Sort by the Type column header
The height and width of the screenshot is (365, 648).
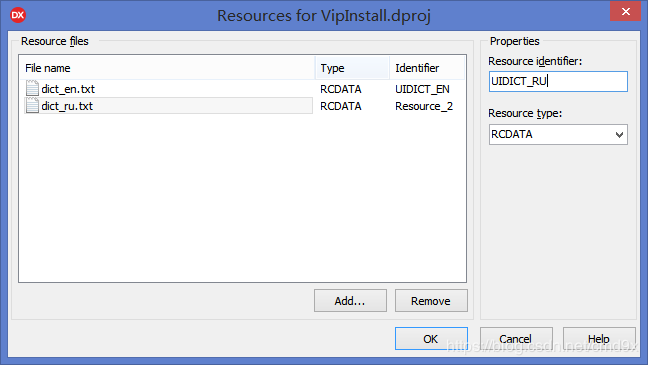tap(352, 68)
